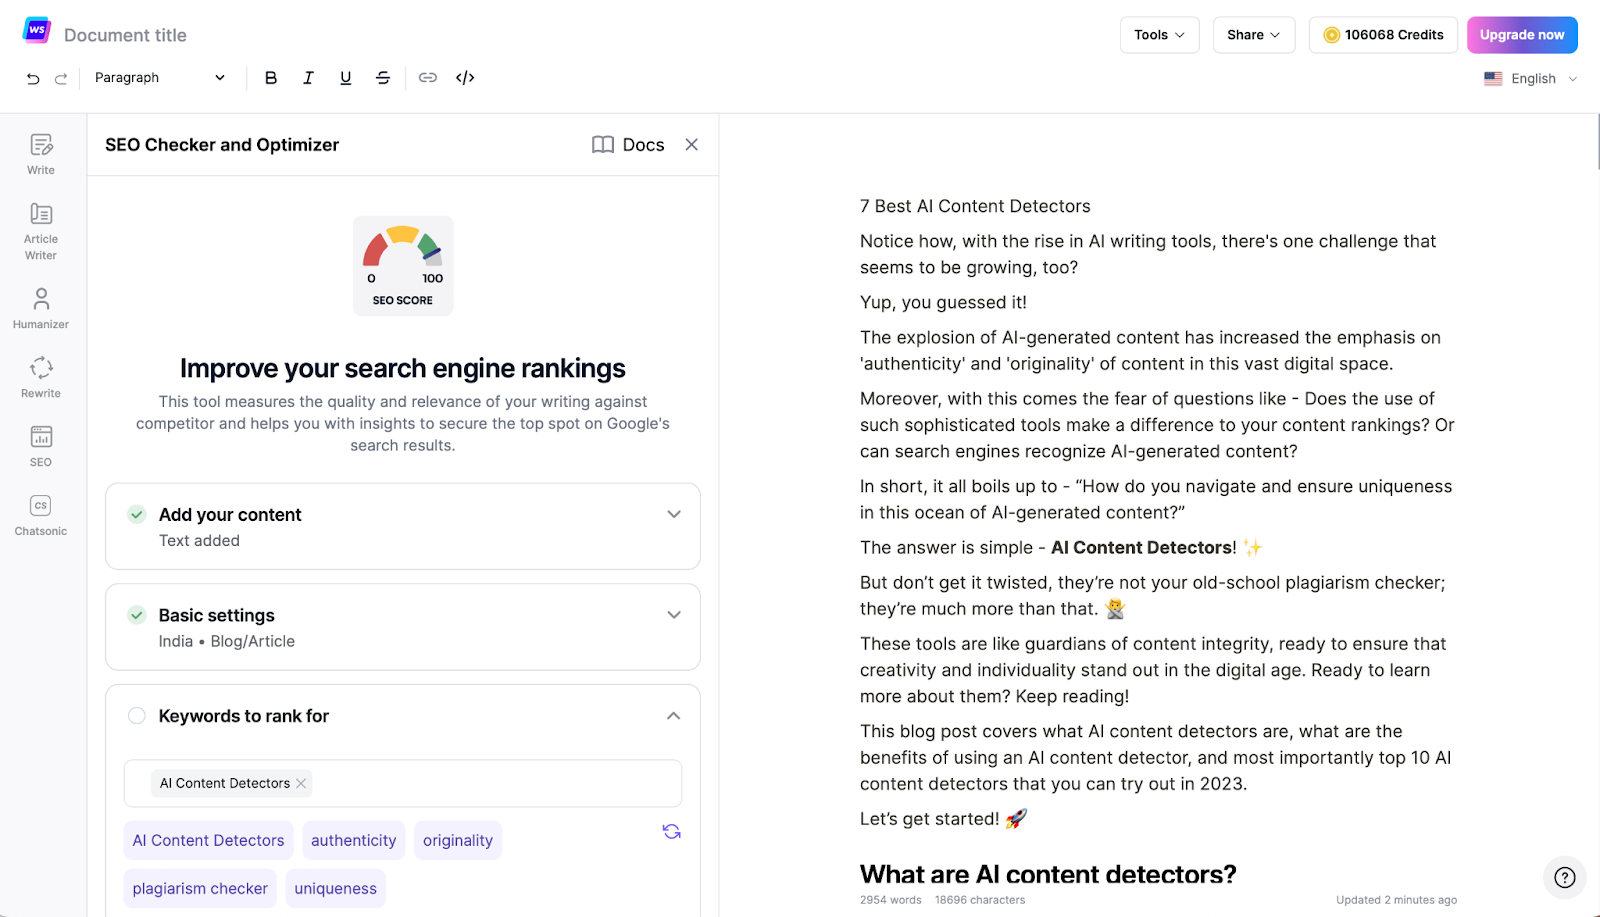
Task: Toggle the Keywords to rank for checkbox
Action: [136, 715]
